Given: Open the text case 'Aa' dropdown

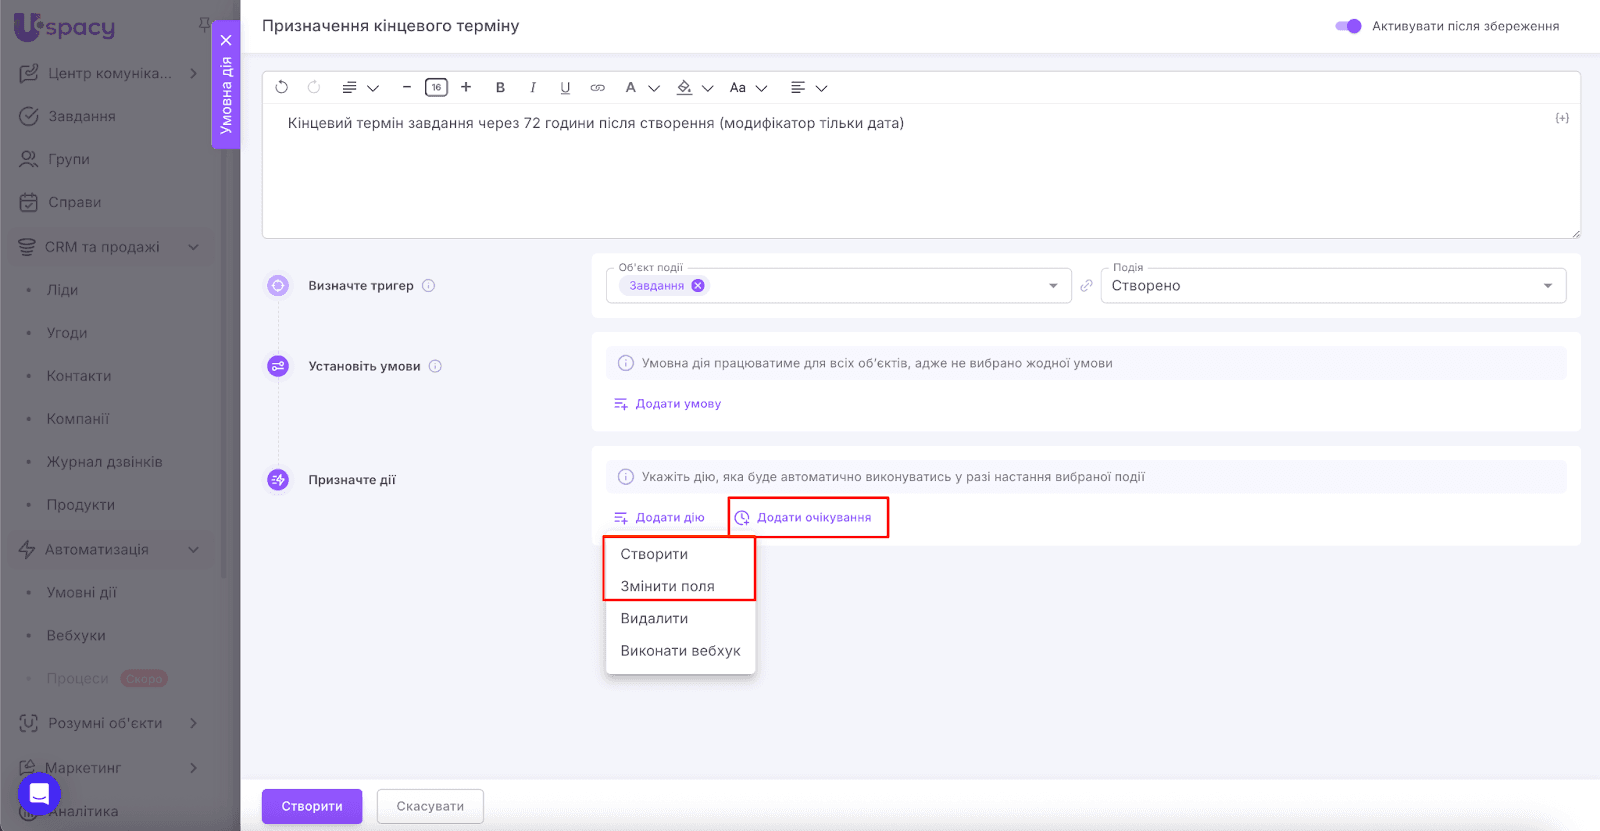Looking at the screenshot, I should pyautogui.click(x=747, y=88).
